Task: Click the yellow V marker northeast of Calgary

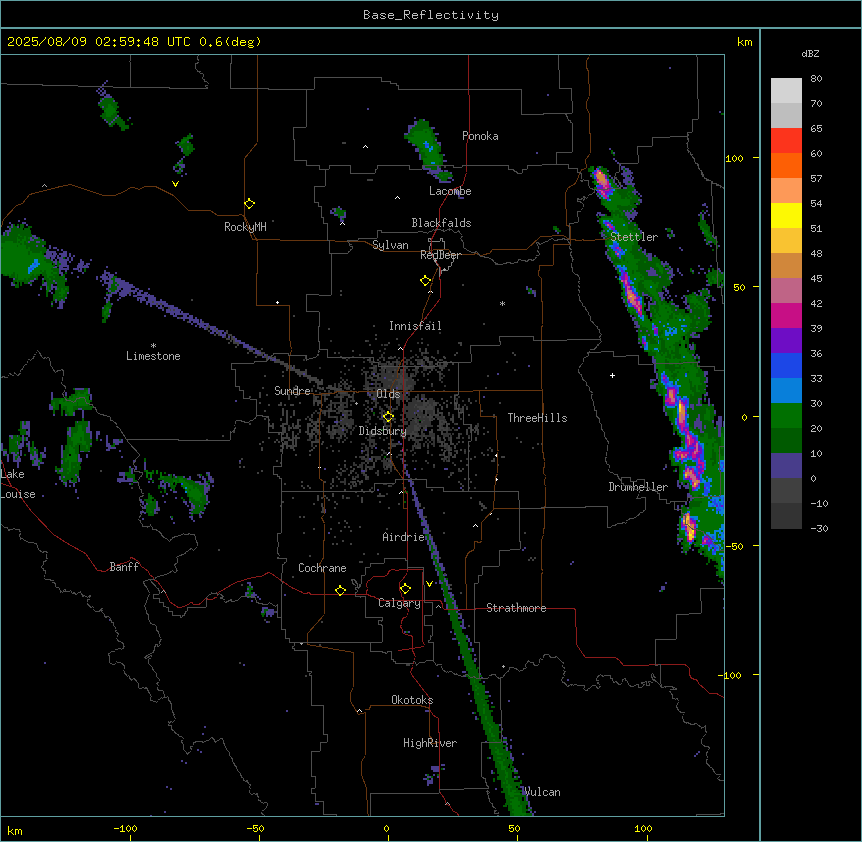Action: tap(429, 584)
